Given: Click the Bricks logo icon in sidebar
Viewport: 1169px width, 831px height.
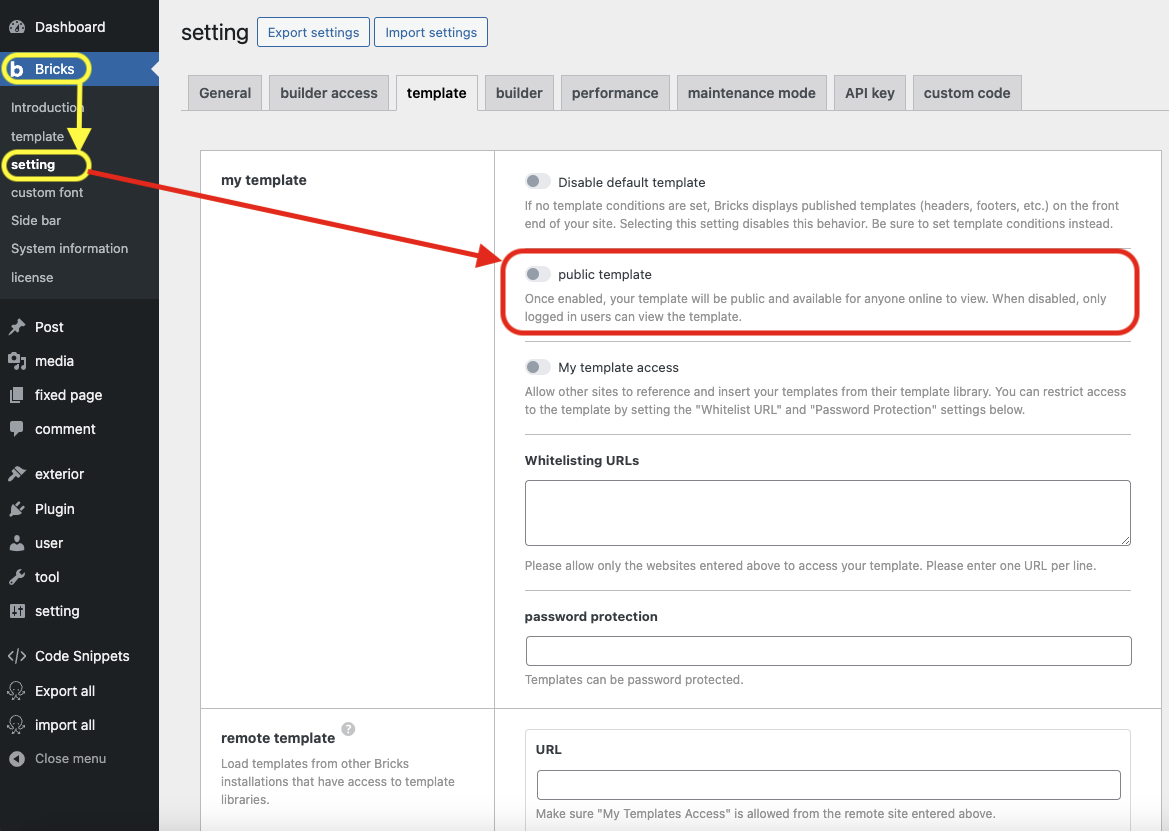Looking at the screenshot, I should (16, 69).
